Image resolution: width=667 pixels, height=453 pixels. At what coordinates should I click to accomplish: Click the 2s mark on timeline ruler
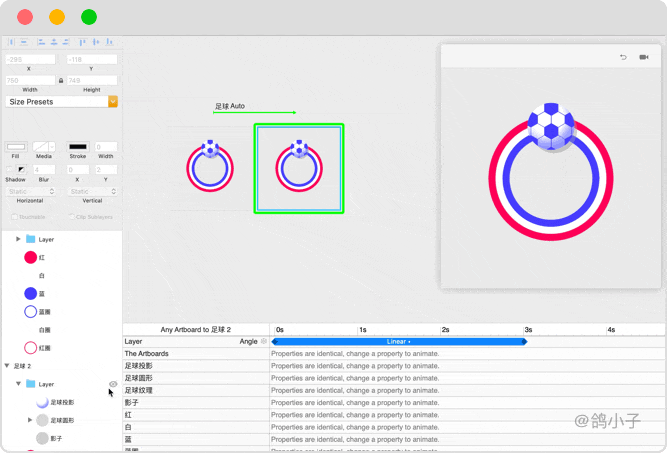point(445,330)
